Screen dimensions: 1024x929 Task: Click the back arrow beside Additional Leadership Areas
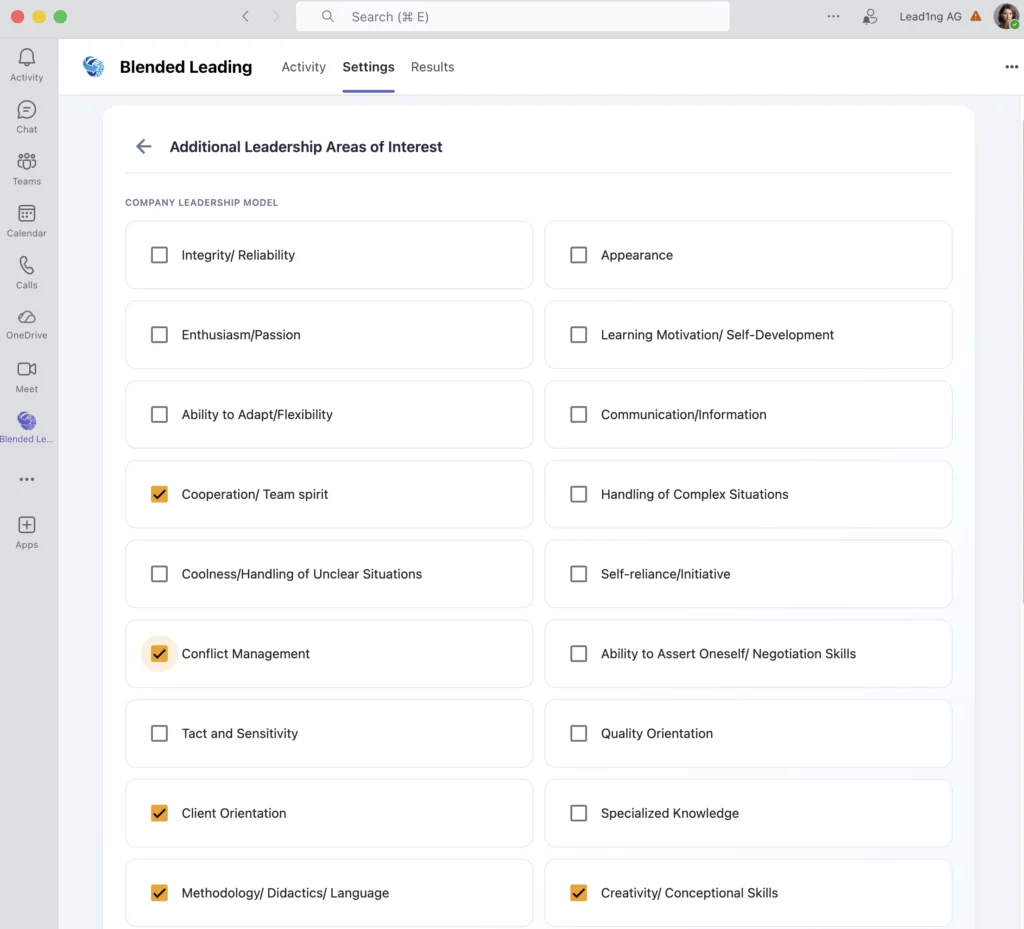pyautogui.click(x=144, y=147)
